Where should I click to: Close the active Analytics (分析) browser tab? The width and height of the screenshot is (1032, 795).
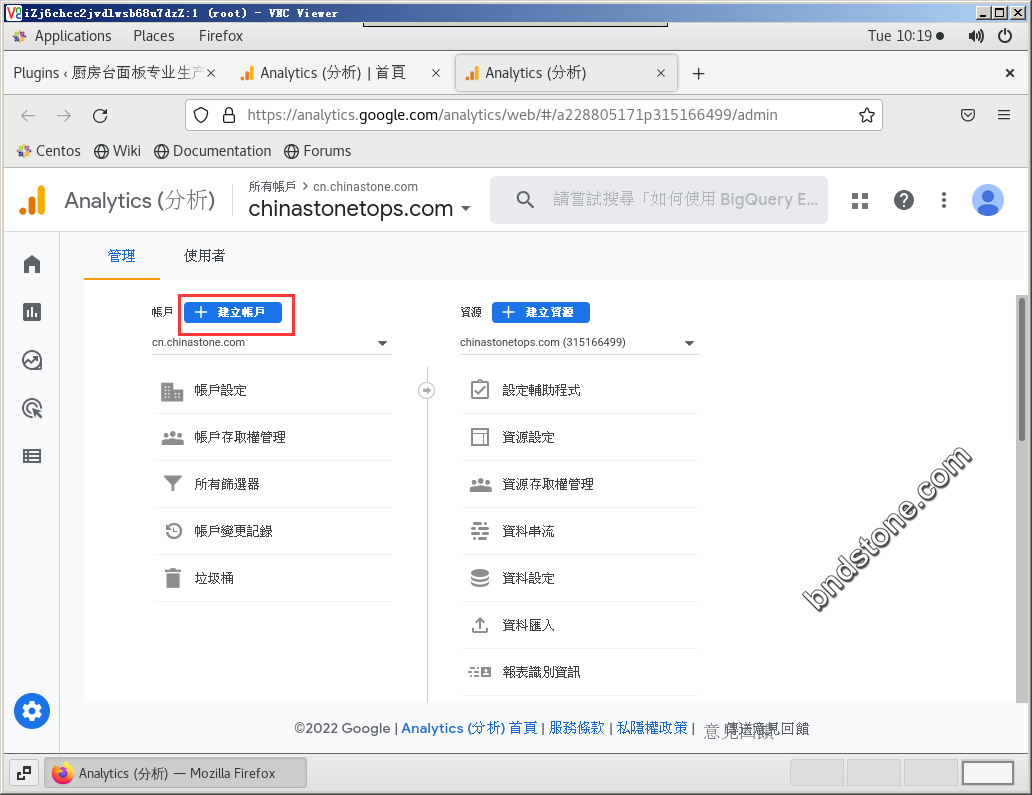click(x=661, y=74)
